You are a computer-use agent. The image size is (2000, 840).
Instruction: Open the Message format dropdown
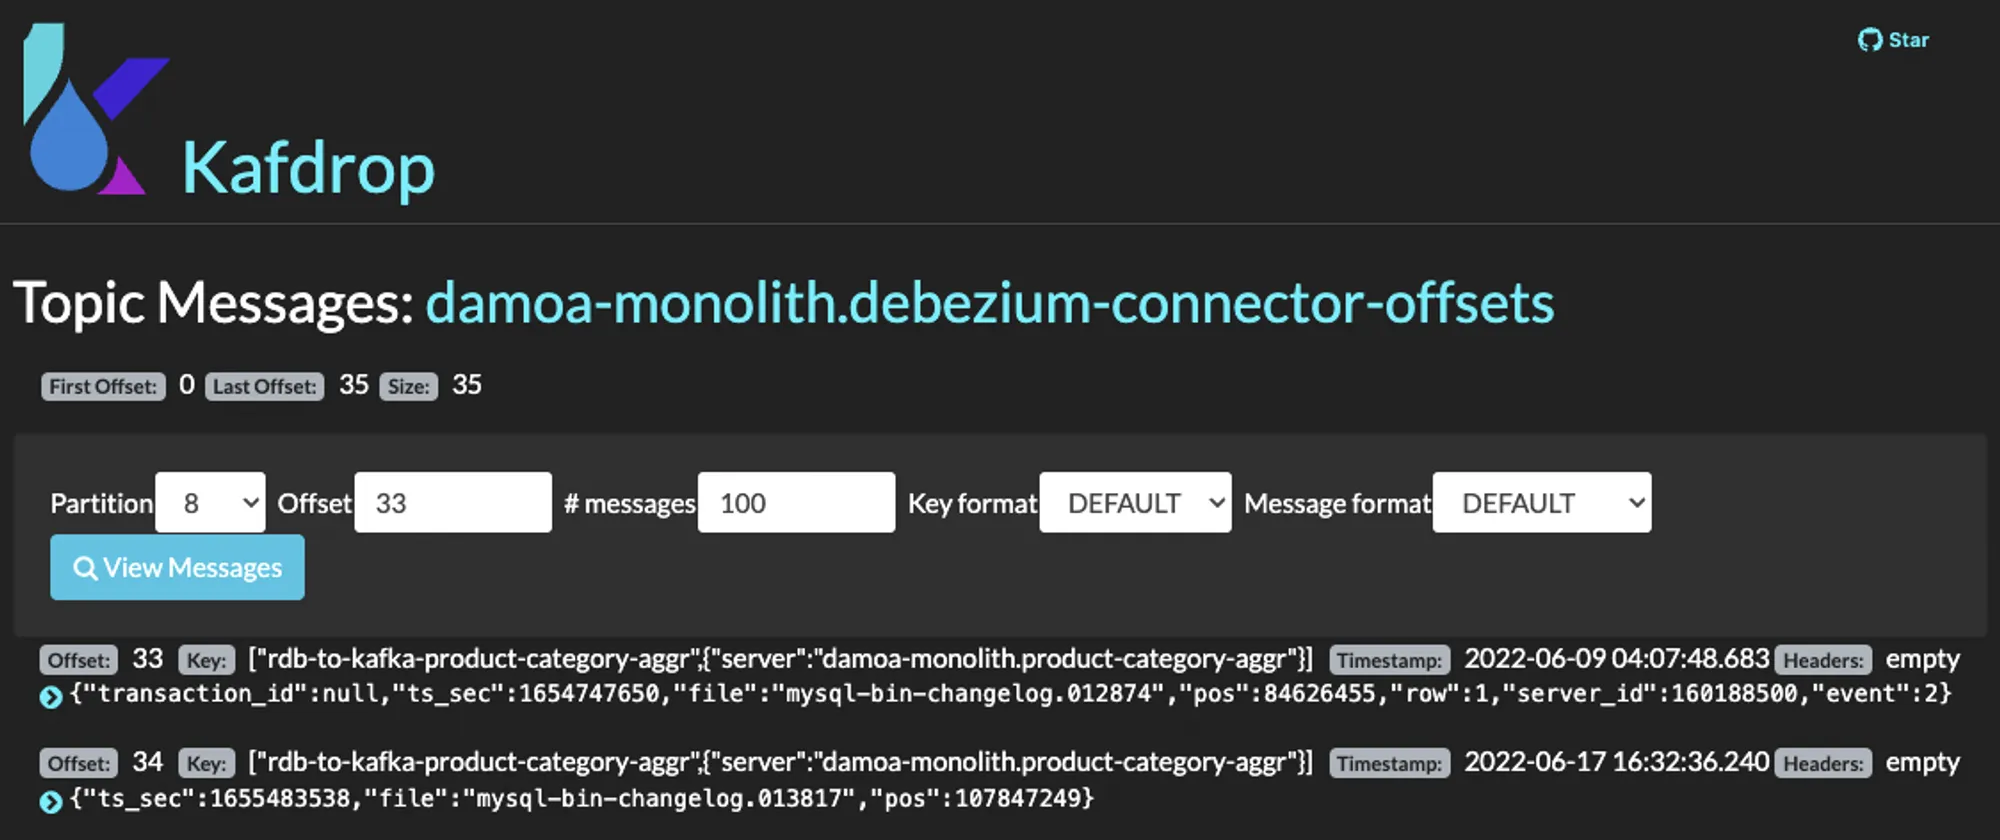click(x=1541, y=502)
